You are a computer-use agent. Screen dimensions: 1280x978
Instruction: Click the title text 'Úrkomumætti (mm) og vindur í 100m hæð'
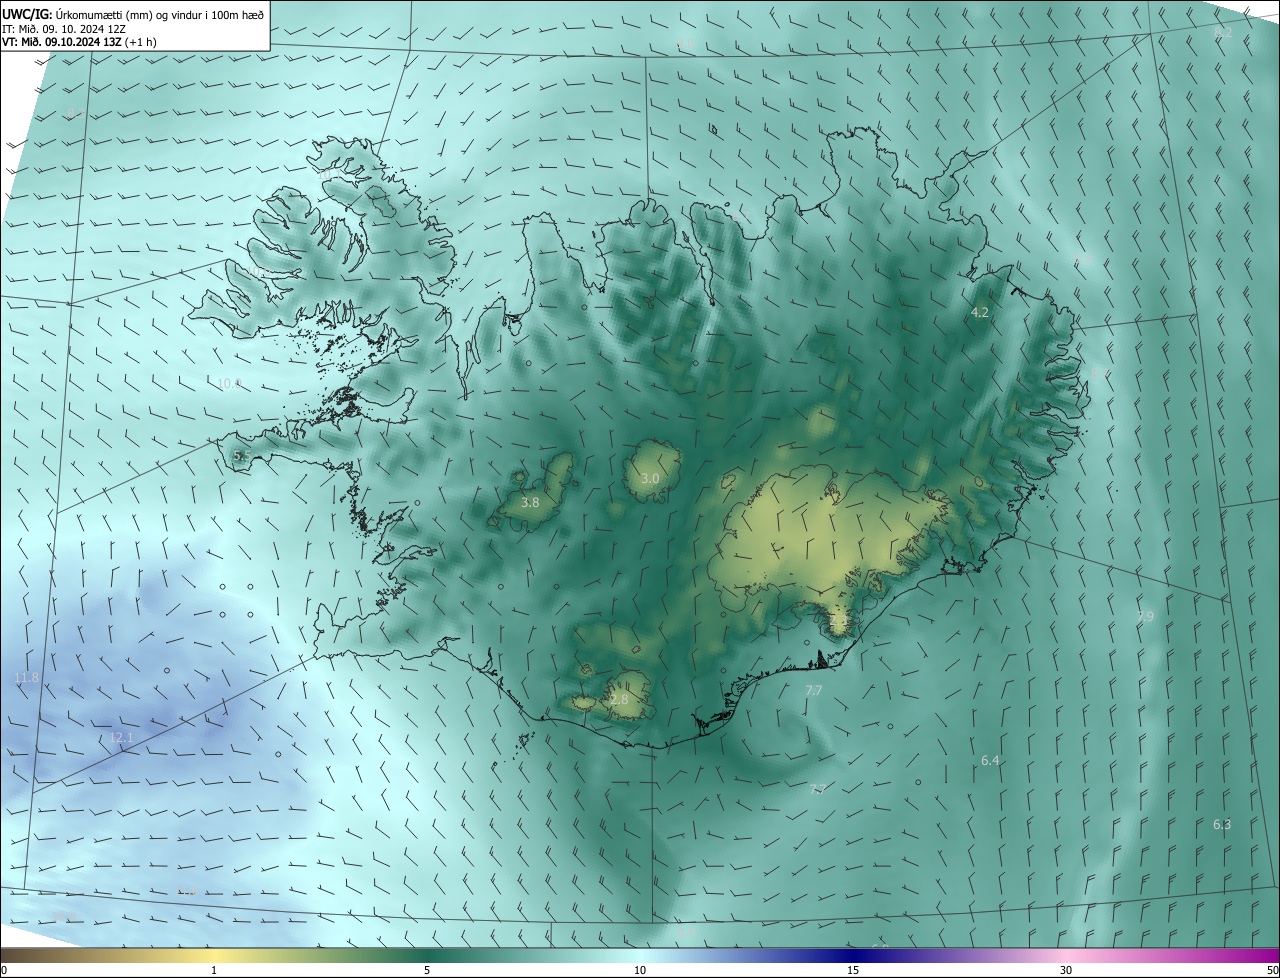[160, 14]
